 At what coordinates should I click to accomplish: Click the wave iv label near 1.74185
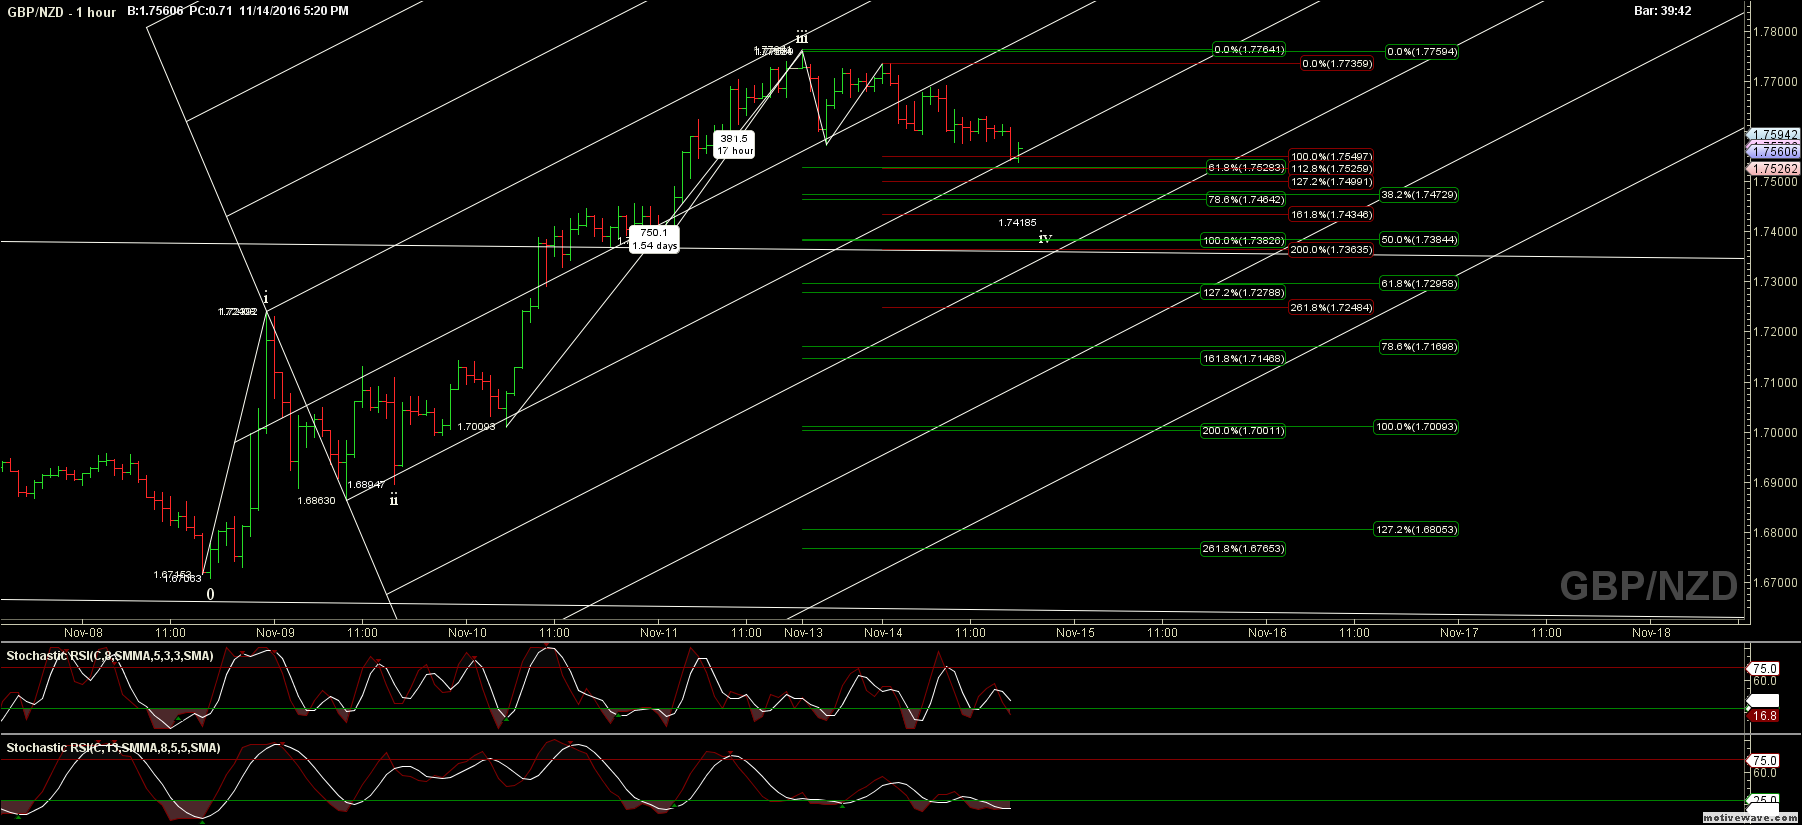coord(1045,238)
